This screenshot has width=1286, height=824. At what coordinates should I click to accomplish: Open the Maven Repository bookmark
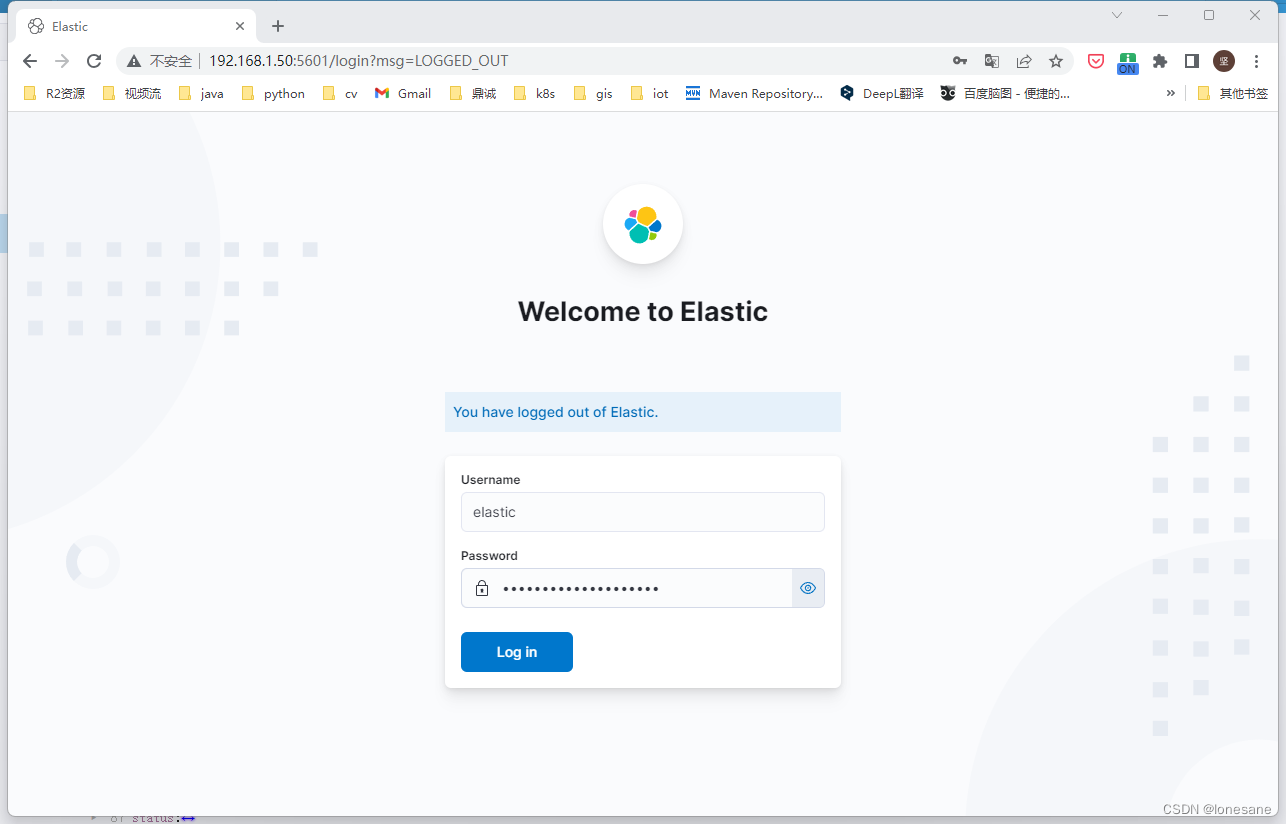click(x=754, y=93)
